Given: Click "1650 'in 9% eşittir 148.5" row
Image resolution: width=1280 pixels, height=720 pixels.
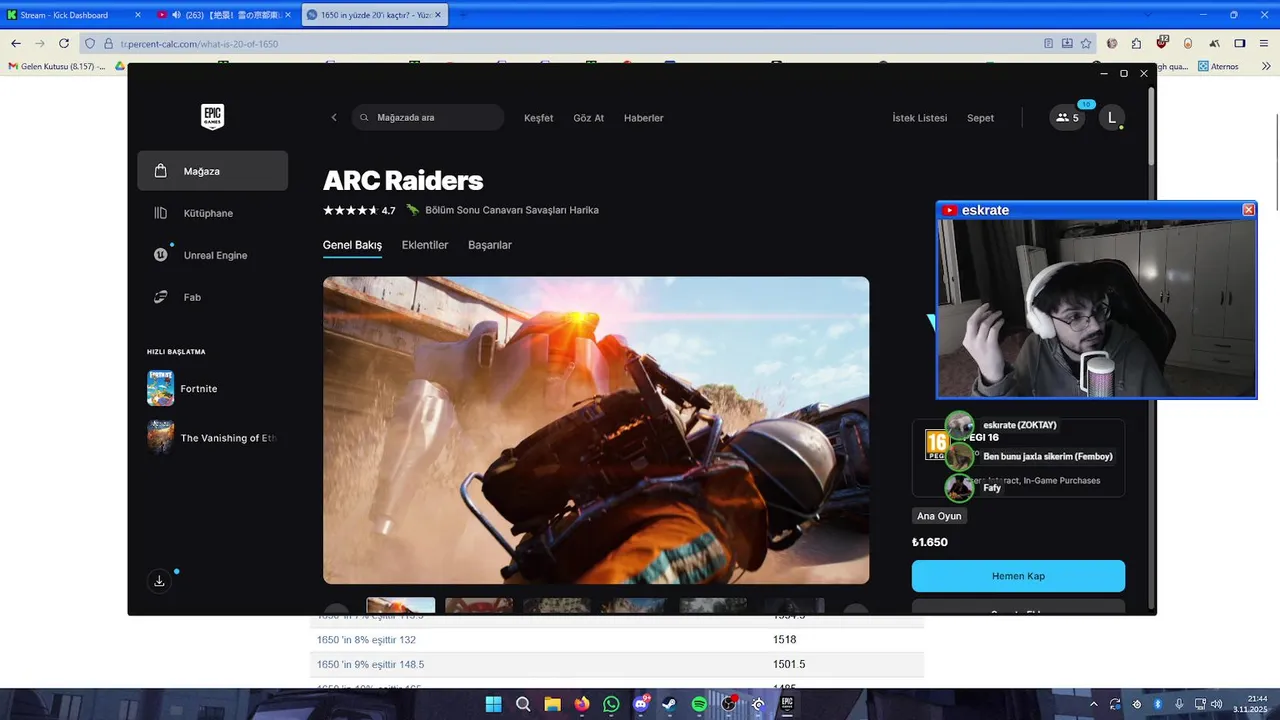Looking at the screenshot, I should [x=617, y=664].
